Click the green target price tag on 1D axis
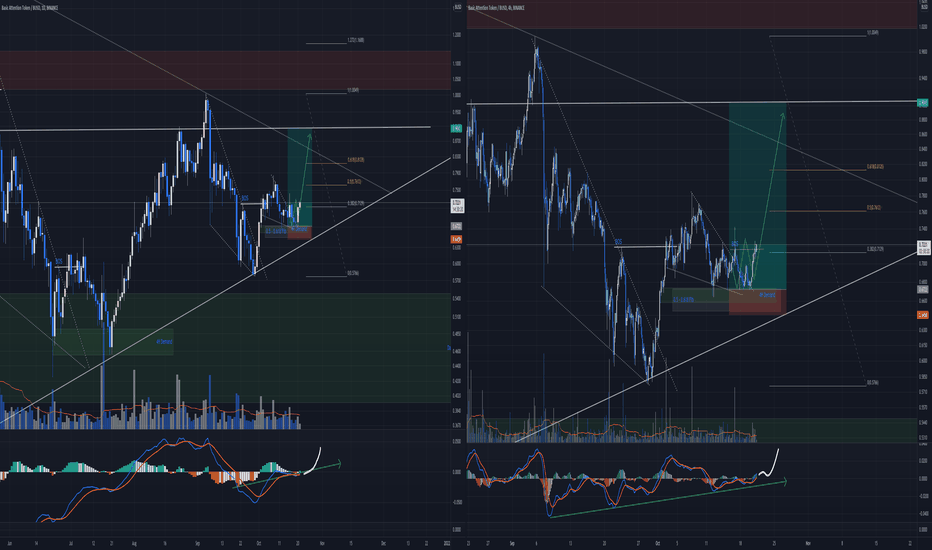This screenshot has width=932, height=550. point(456,128)
